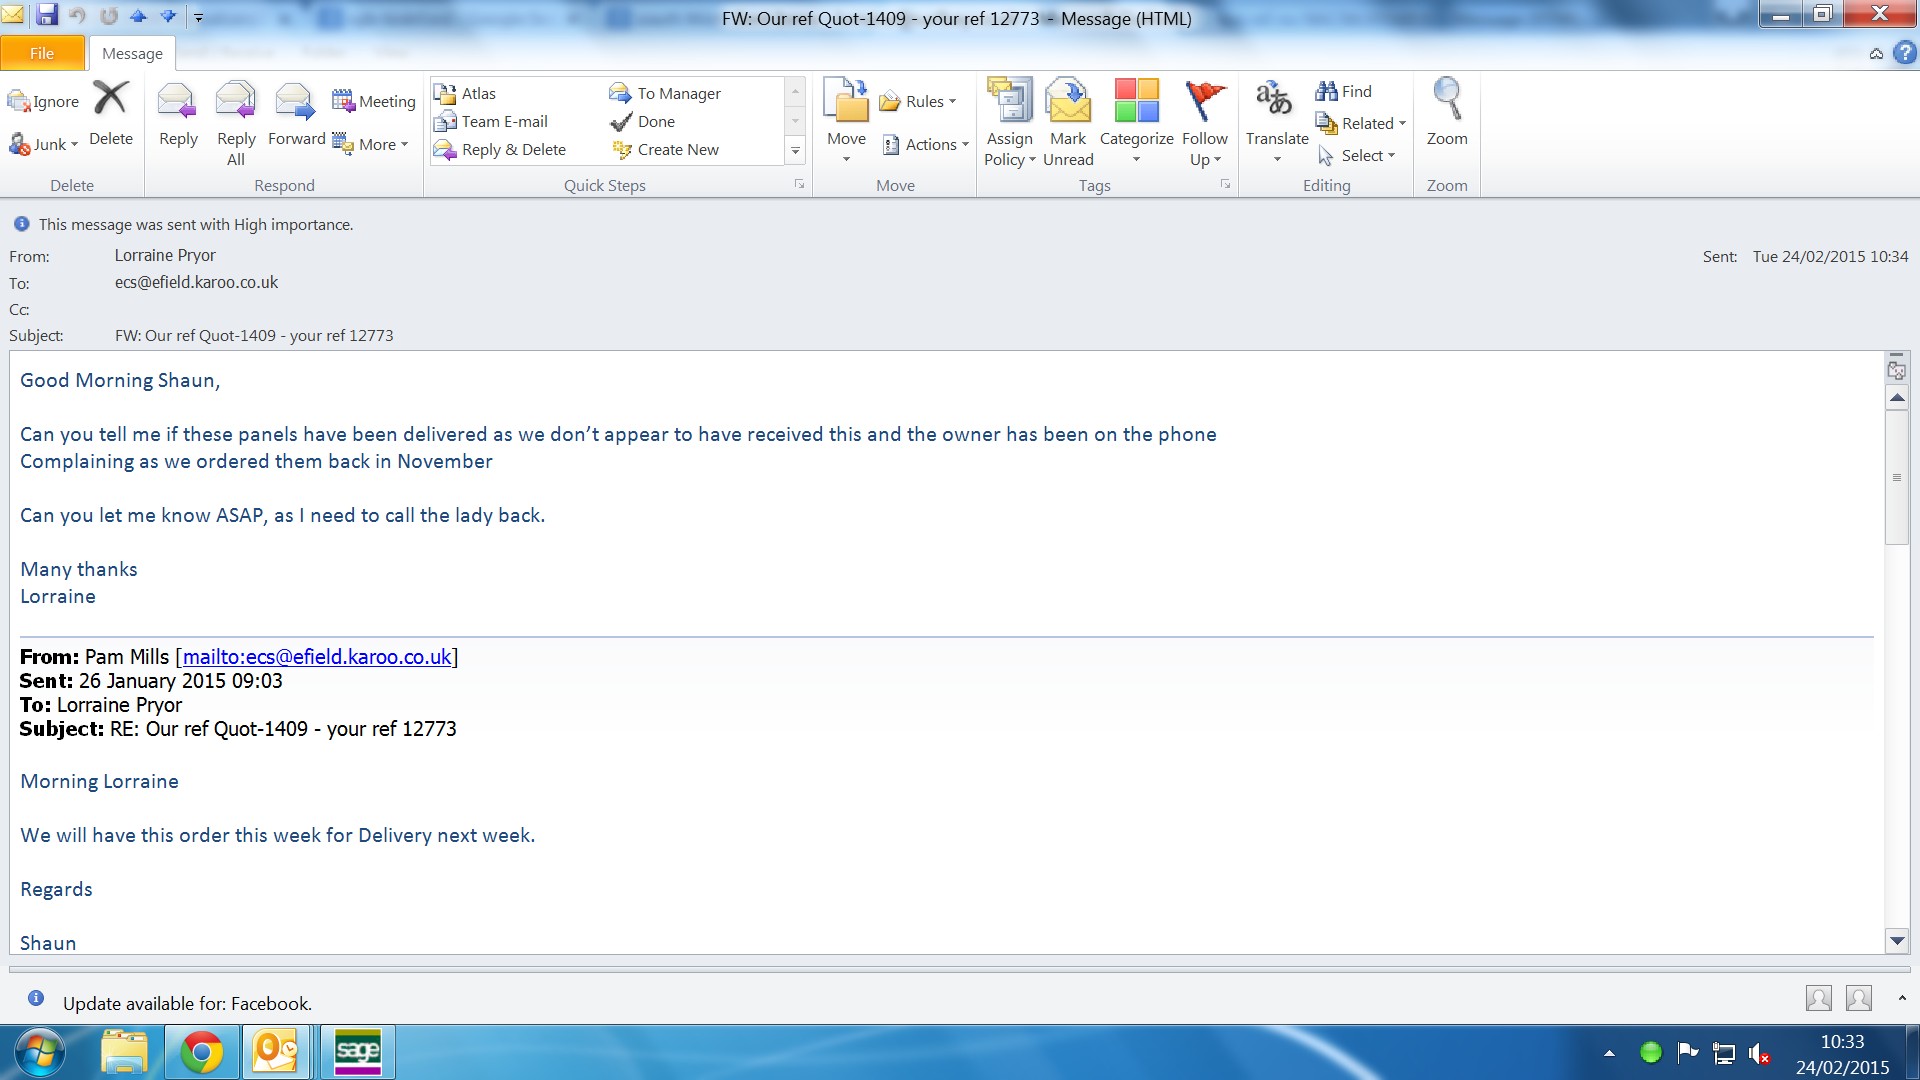Open the File tab
1920x1080 pixels.
coord(42,54)
